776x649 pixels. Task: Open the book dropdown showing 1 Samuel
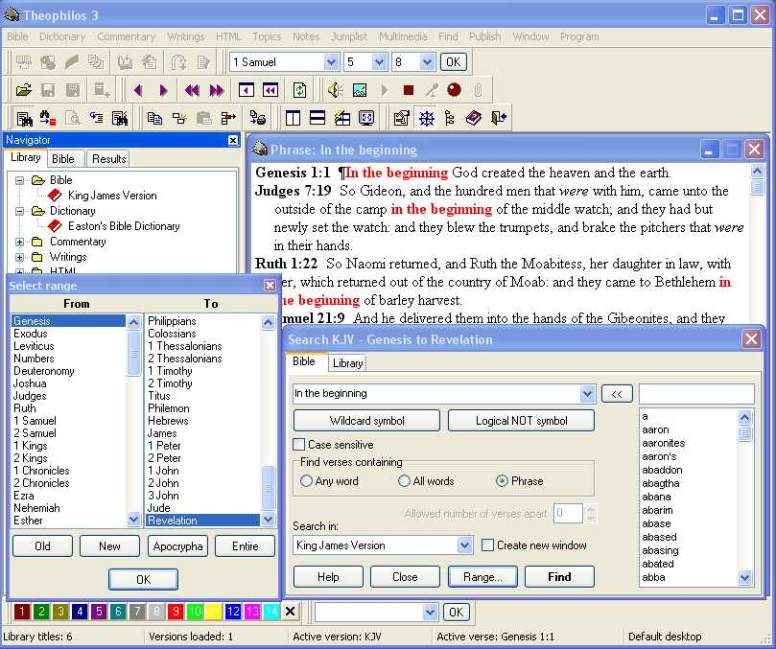point(331,62)
